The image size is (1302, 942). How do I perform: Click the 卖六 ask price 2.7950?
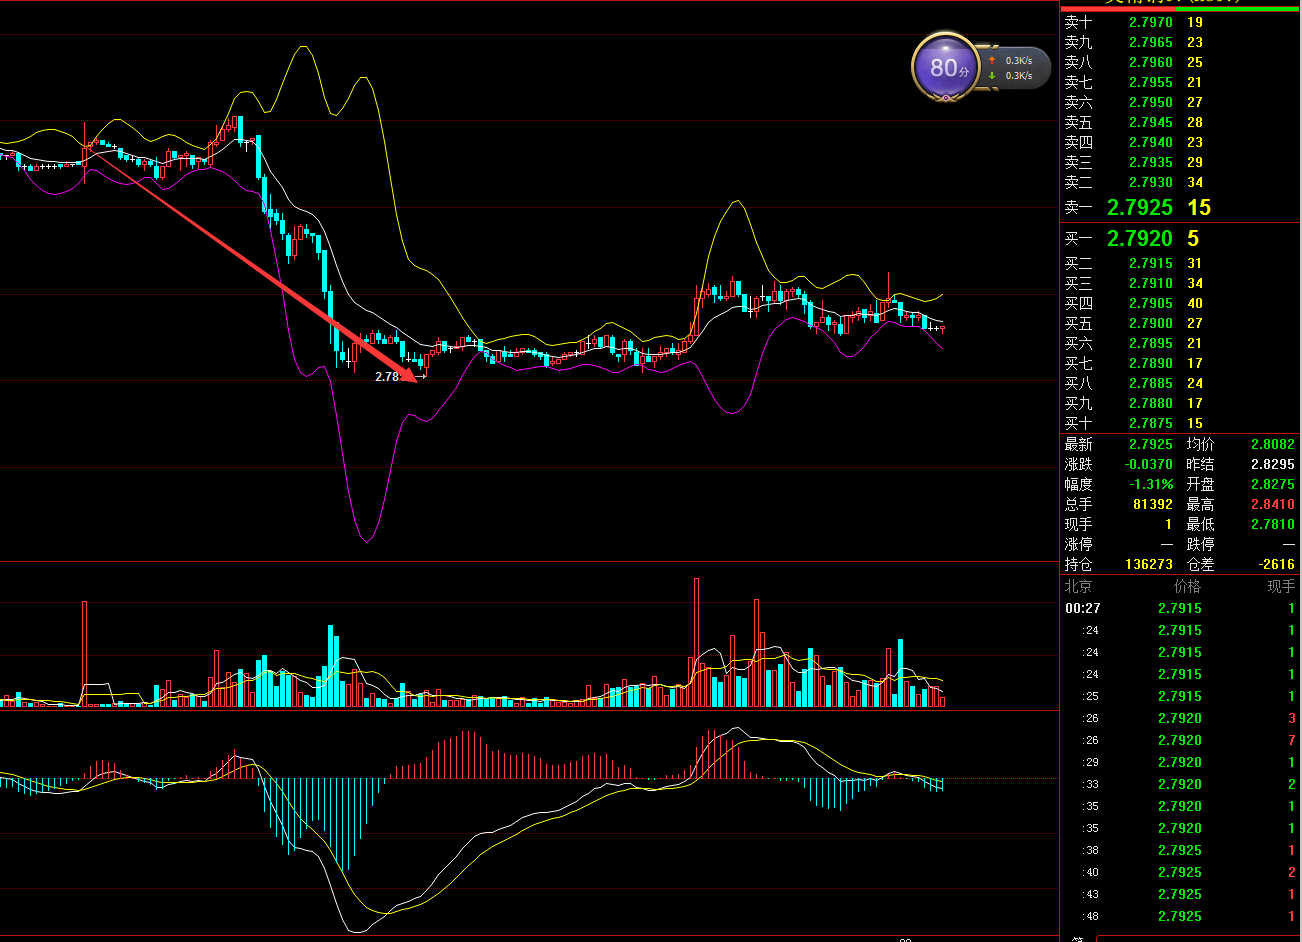pos(1150,102)
